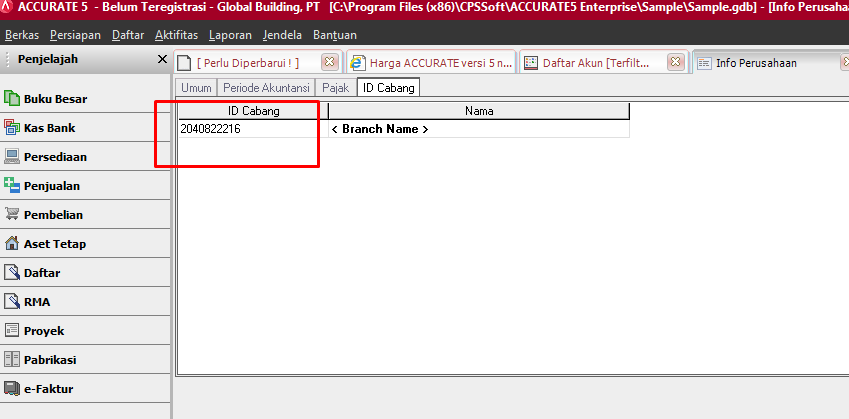Open the Buku Besar module icon
The image size is (849, 419).
pyautogui.click(x=12, y=99)
